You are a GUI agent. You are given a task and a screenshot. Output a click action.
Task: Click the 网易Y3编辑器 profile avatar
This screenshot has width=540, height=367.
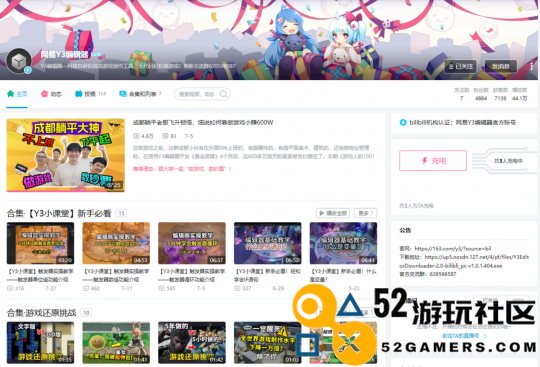(19, 61)
